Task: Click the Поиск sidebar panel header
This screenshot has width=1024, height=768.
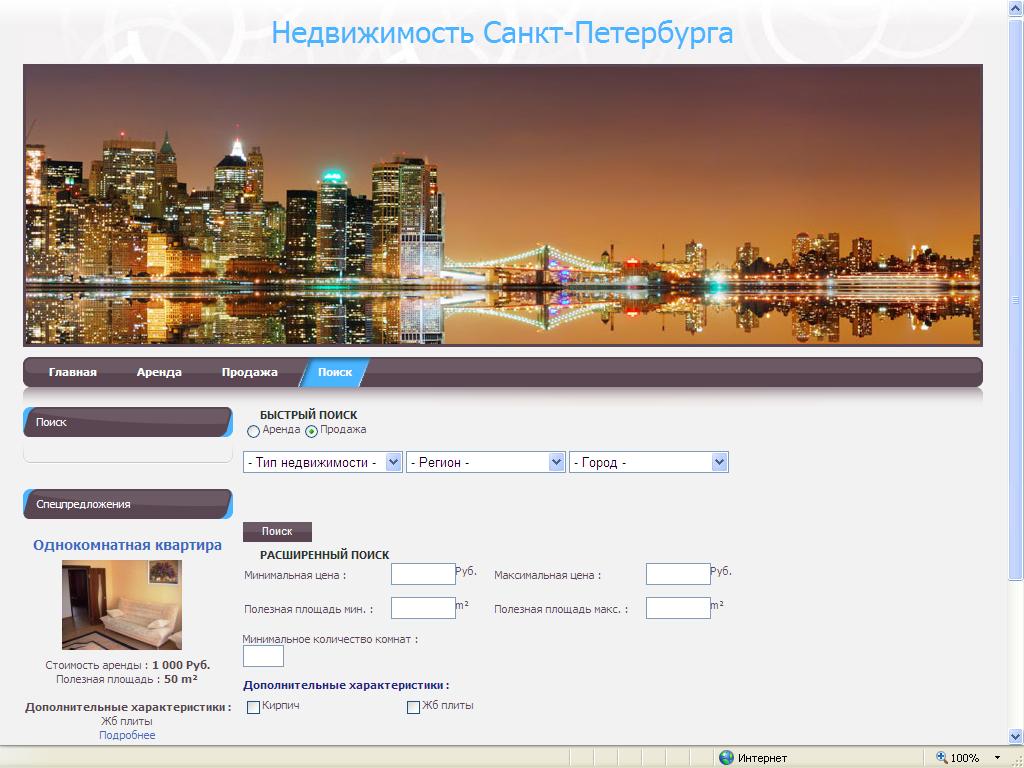Action: [x=128, y=422]
